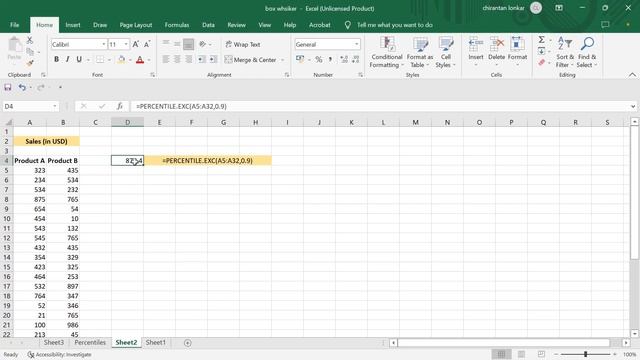This screenshot has width=640, height=360.
Task: Switch to Page Layout view in status bar
Action: (x=521, y=354)
